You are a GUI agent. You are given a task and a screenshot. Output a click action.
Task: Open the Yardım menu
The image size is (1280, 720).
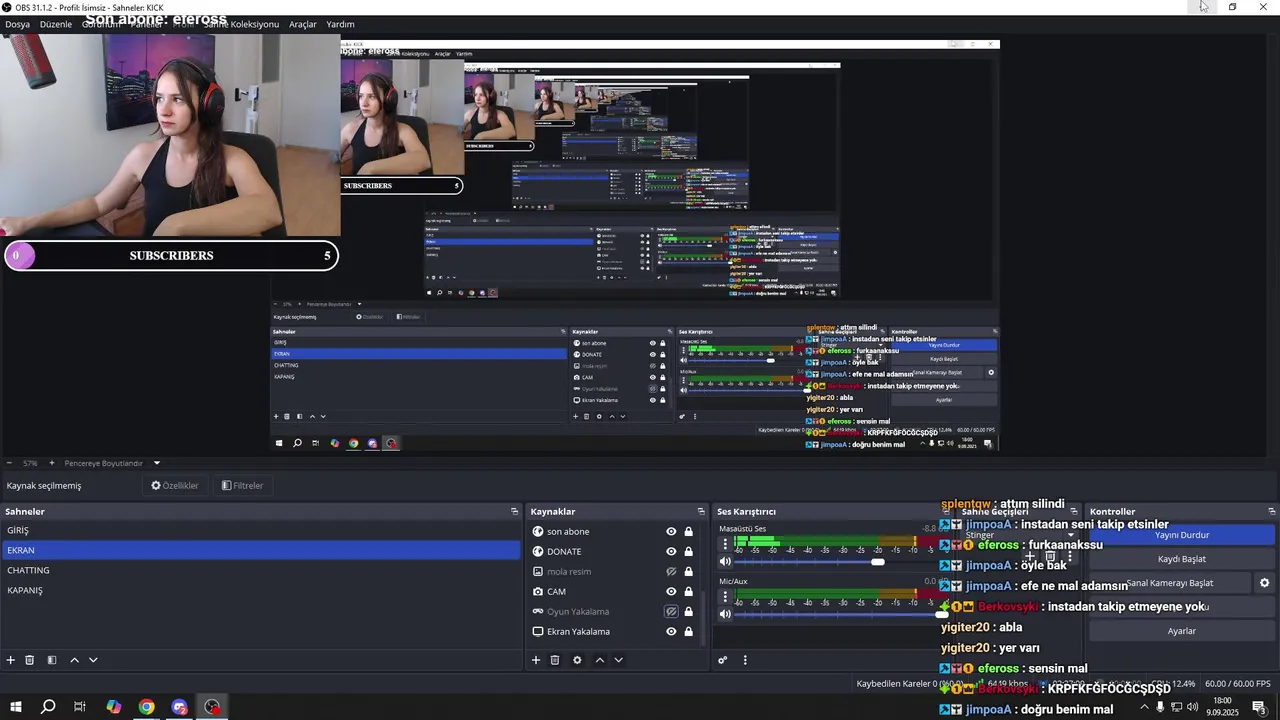coord(340,24)
